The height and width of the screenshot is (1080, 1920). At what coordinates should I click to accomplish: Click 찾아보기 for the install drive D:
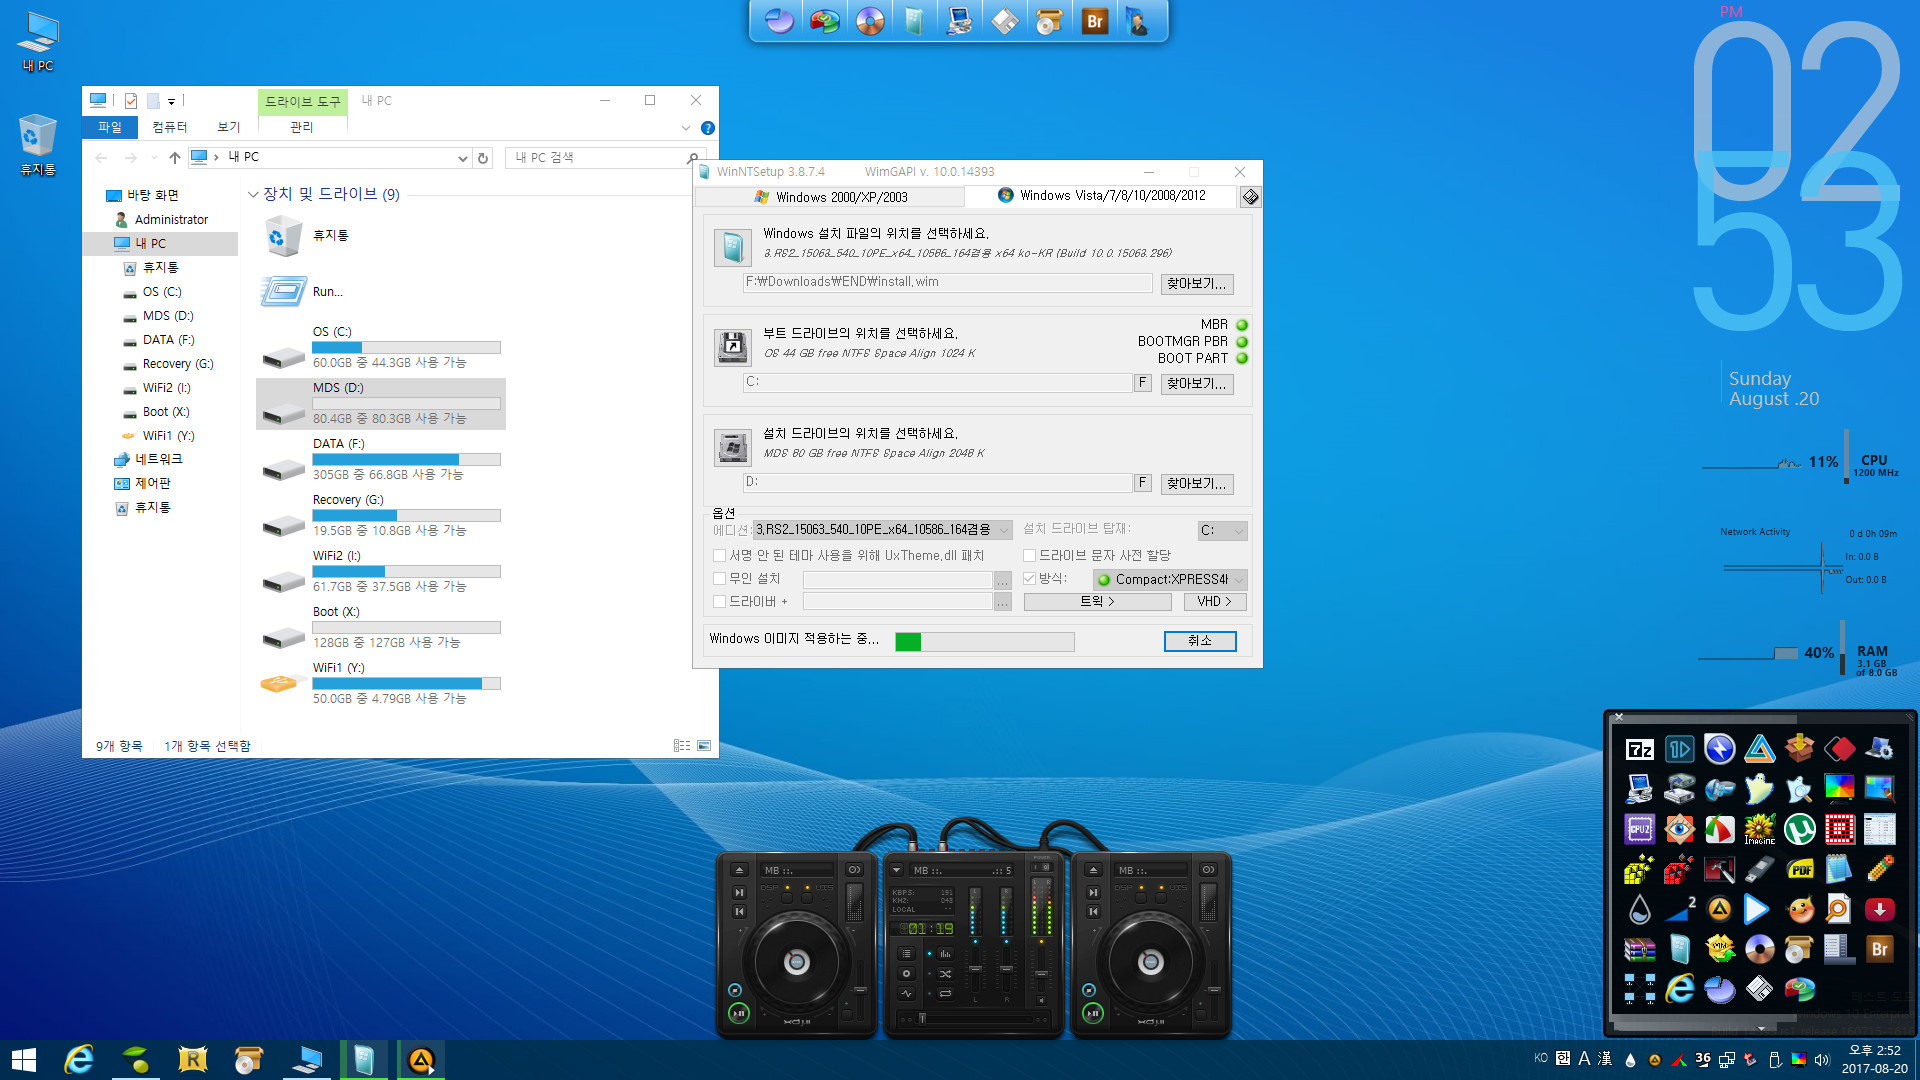tap(1197, 484)
